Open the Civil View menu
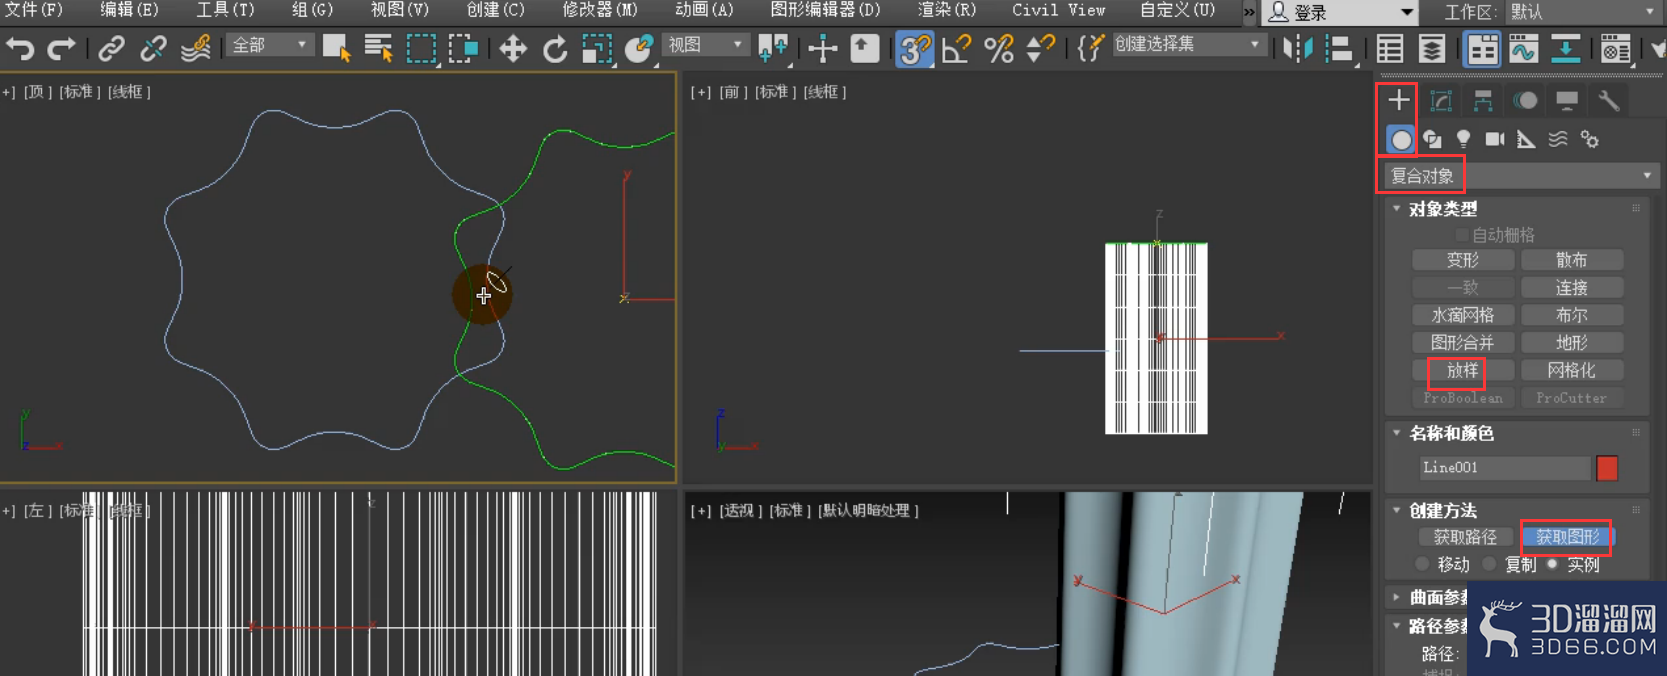The height and width of the screenshot is (676, 1667). click(1058, 10)
